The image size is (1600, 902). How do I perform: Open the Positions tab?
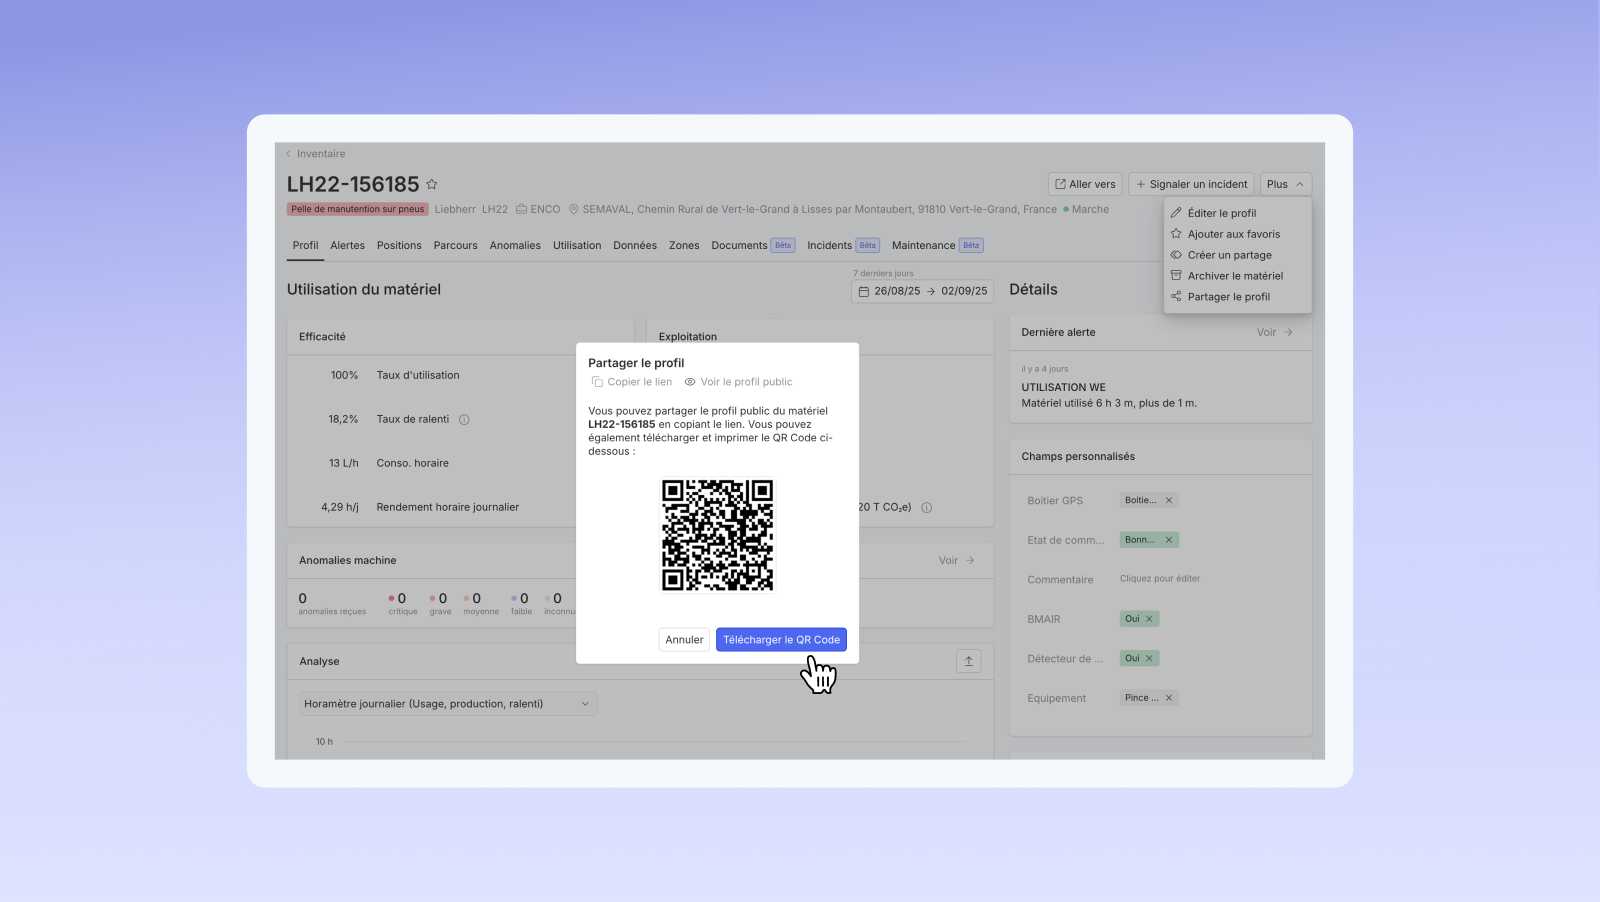tap(399, 246)
